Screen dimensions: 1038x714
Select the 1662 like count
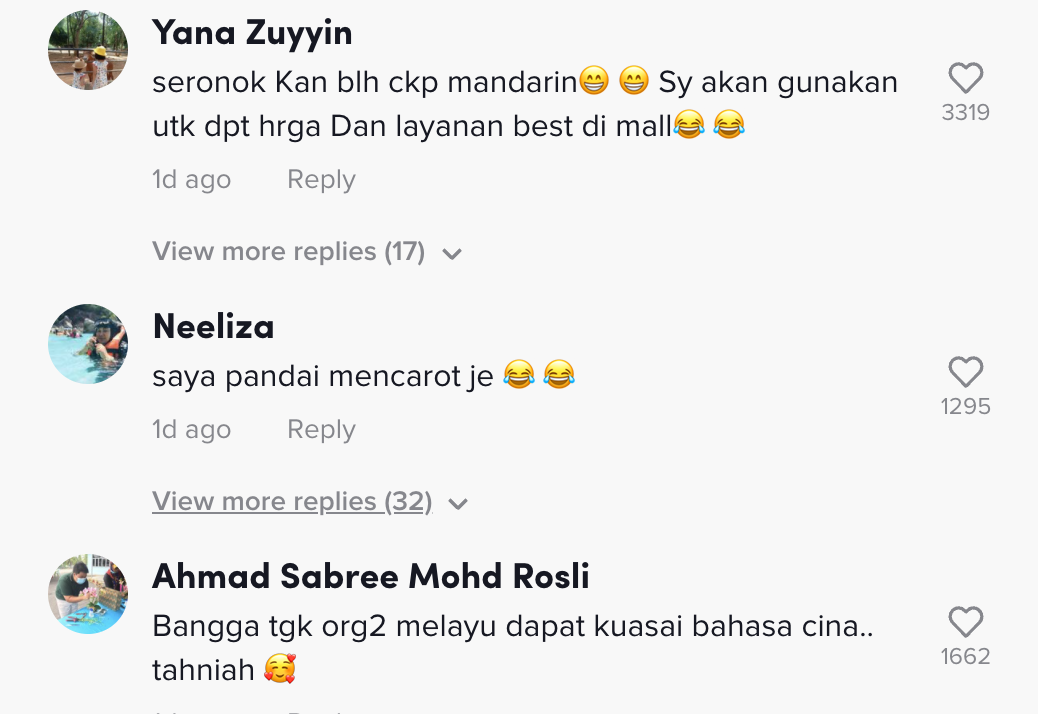[966, 656]
